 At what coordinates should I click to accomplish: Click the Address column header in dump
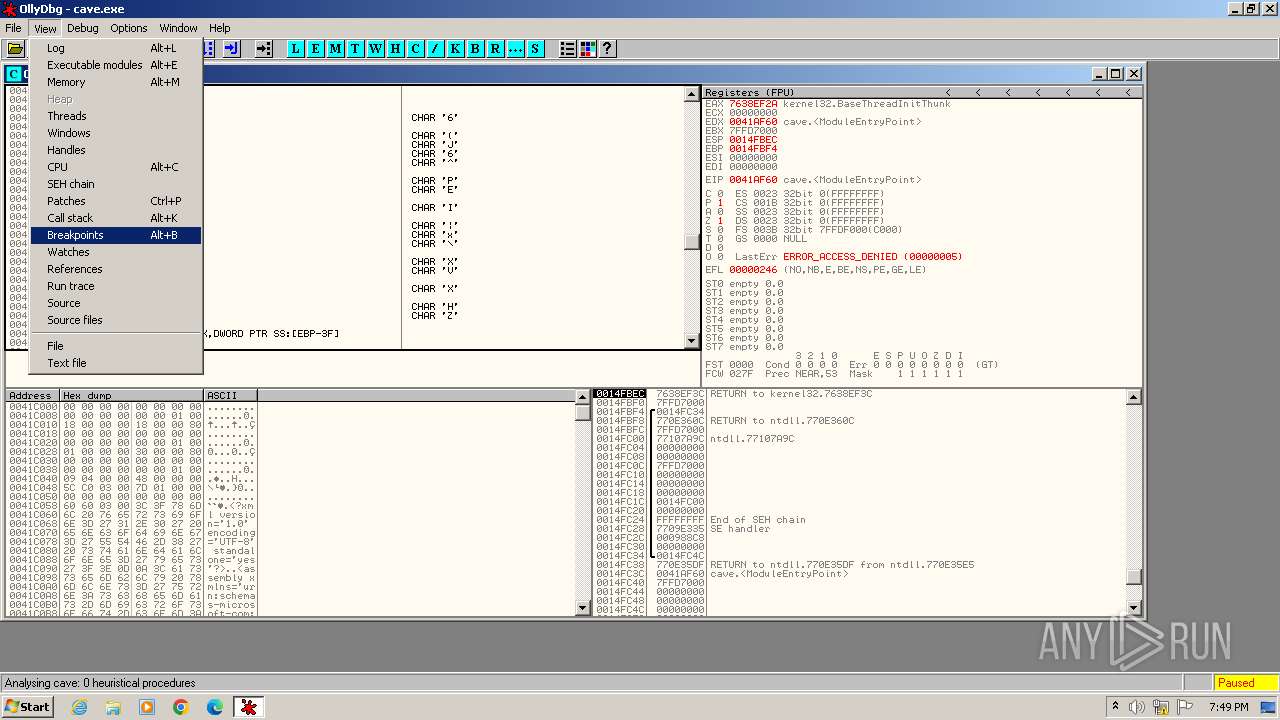[x=31, y=395]
